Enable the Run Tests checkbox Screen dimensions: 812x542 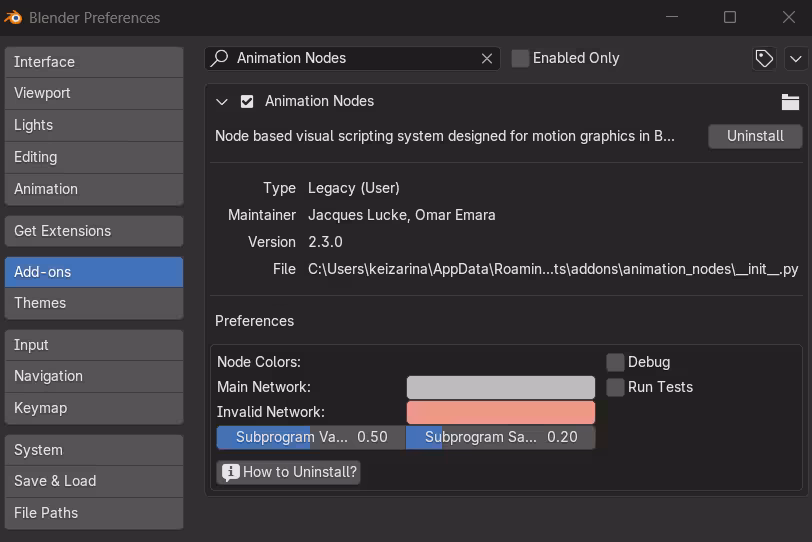pyautogui.click(x=615, y=387)
